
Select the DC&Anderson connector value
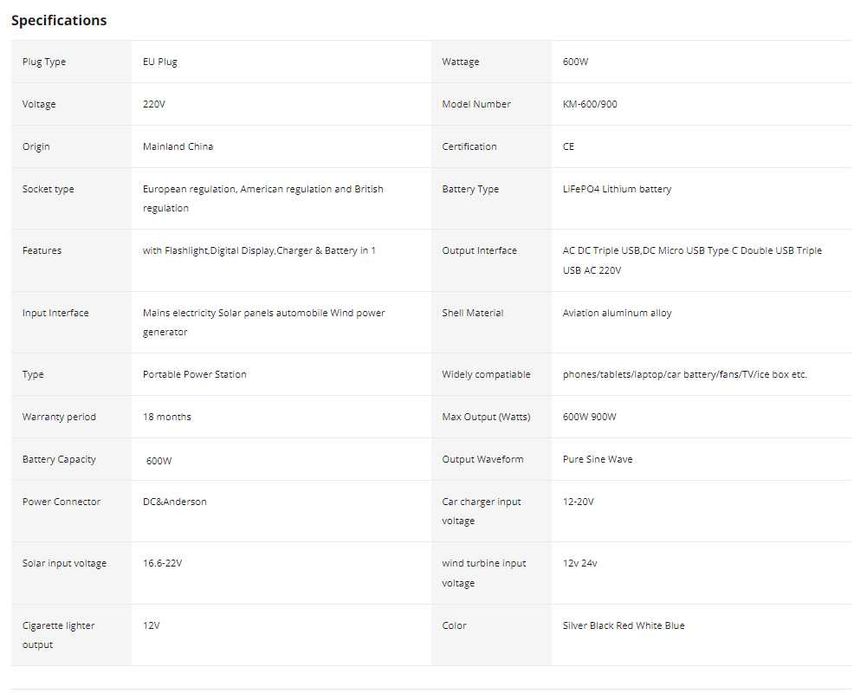tap(175, 502)
